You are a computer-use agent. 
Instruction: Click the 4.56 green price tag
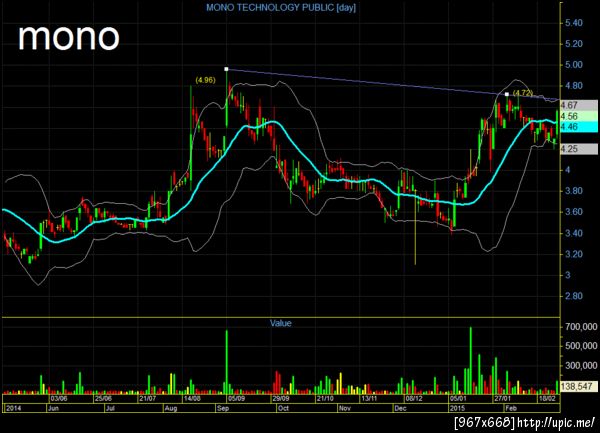(579, 116)
